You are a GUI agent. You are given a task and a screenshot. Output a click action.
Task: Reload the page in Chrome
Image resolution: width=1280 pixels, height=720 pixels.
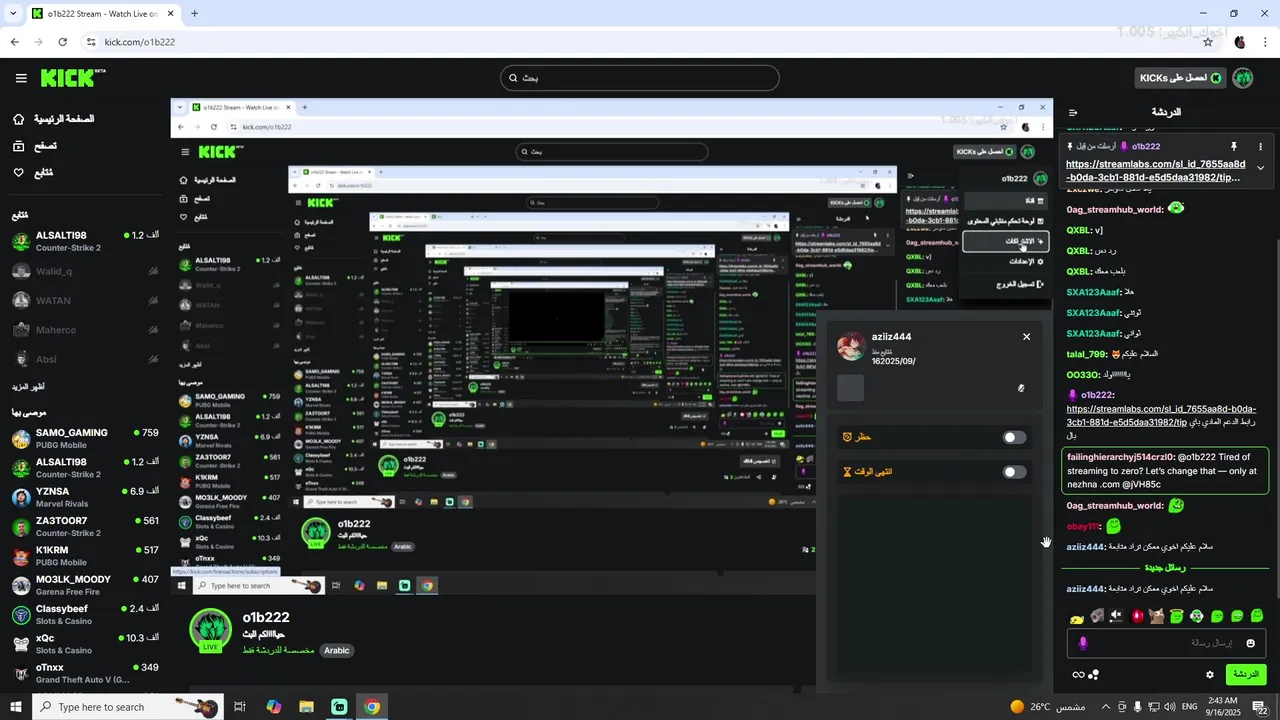[x=62, y=42]
